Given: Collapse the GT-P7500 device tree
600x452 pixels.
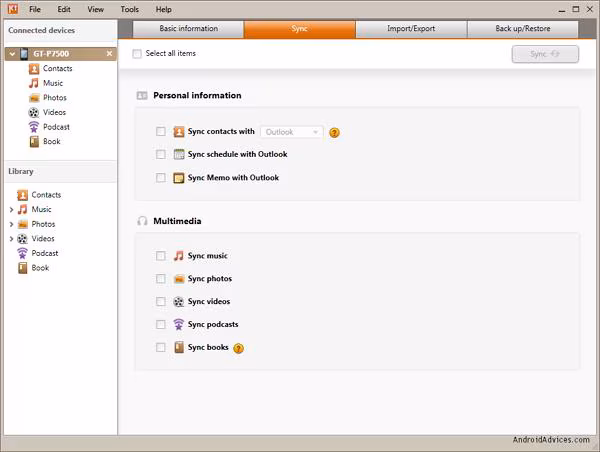Looking at the screenshot, I should pyautogui.click(x=12, y=54).
